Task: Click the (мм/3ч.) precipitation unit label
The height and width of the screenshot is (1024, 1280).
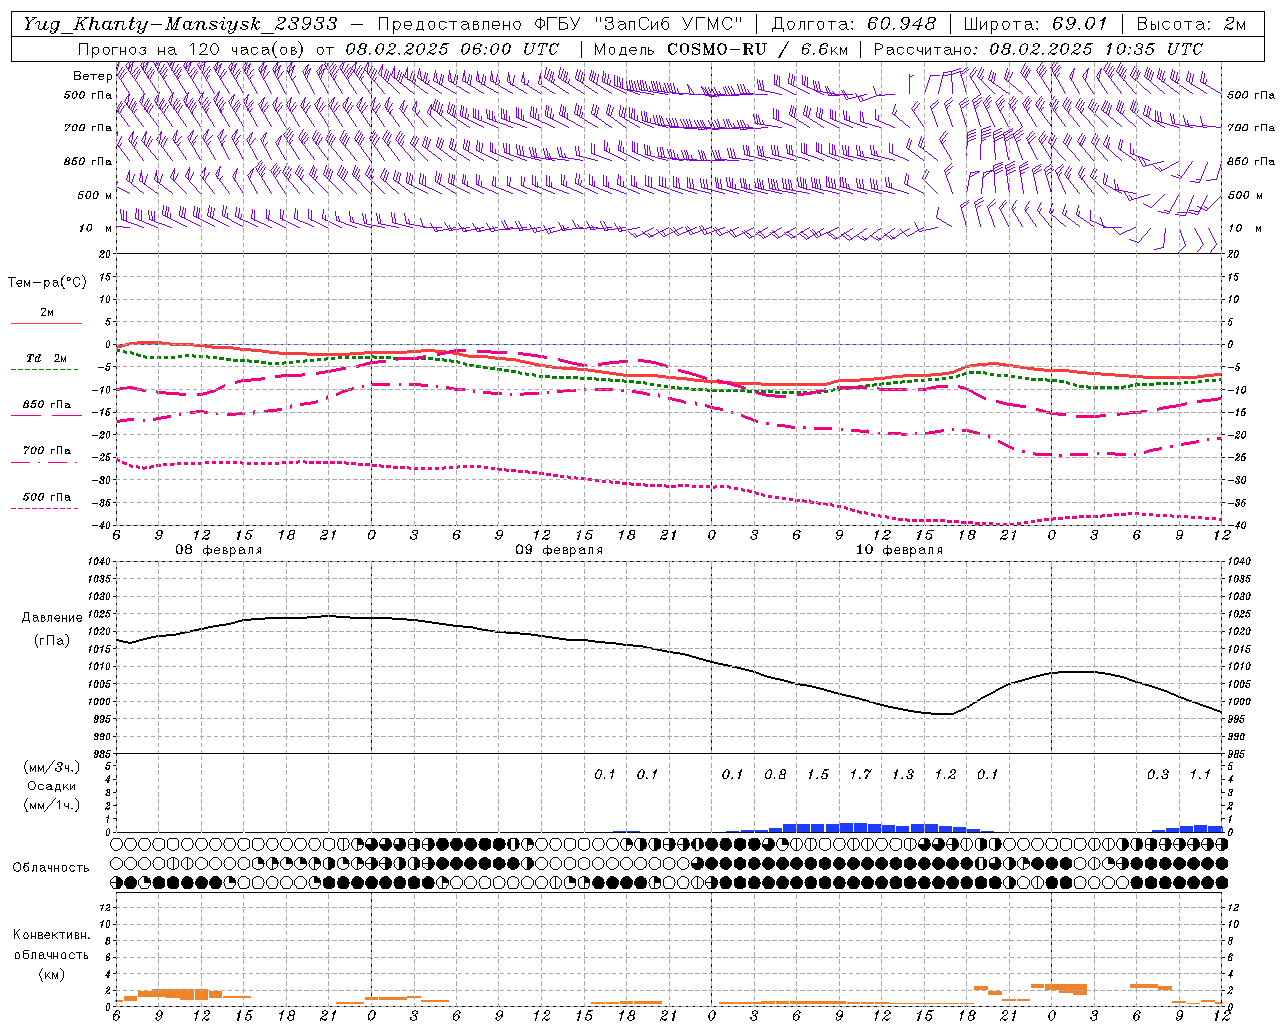Action: tap(52, 767)
